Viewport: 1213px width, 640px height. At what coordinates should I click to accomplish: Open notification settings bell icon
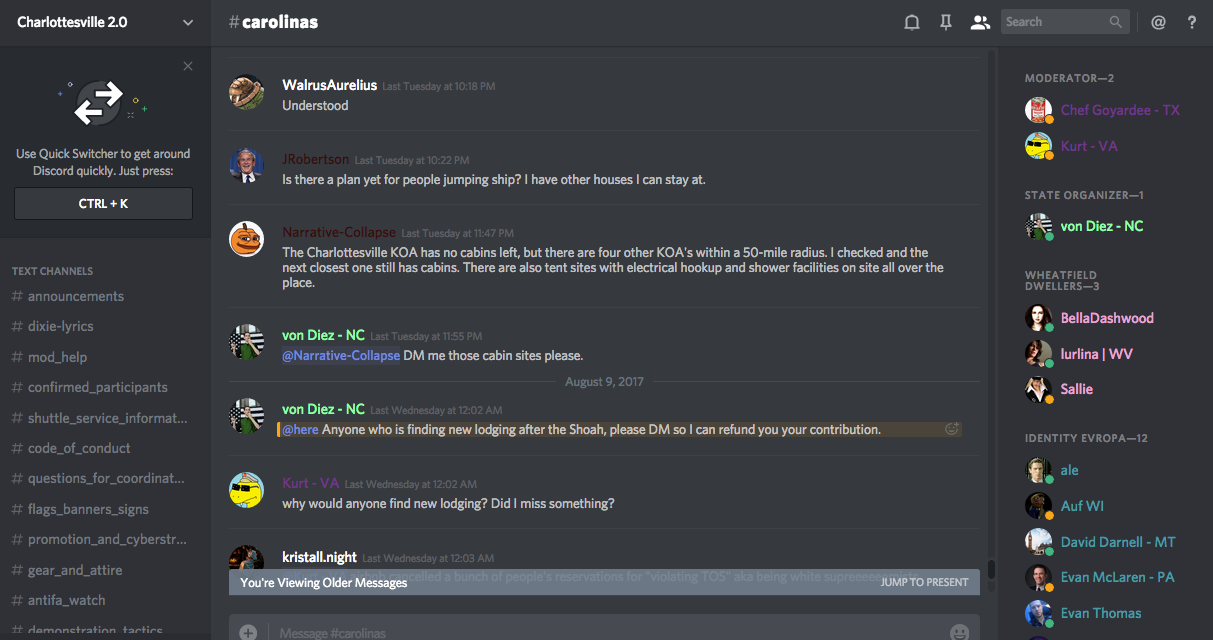[912, 22]
